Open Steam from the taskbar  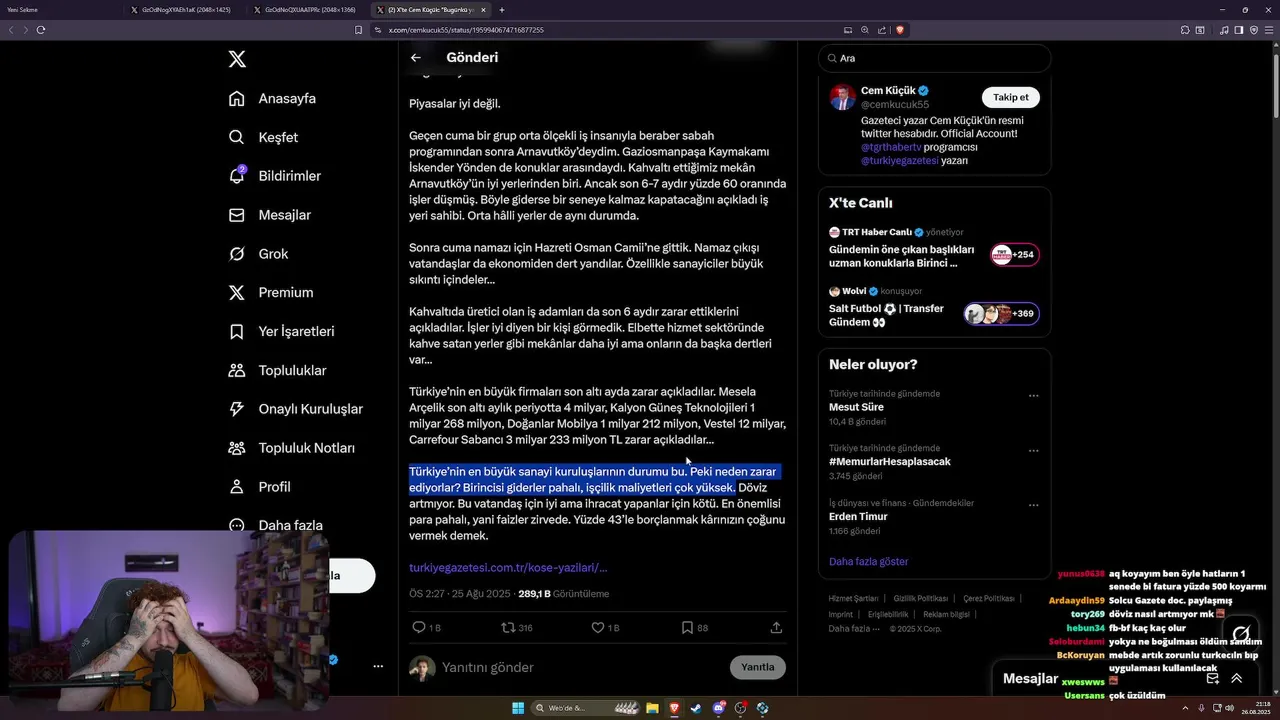(x=696, y=708)
